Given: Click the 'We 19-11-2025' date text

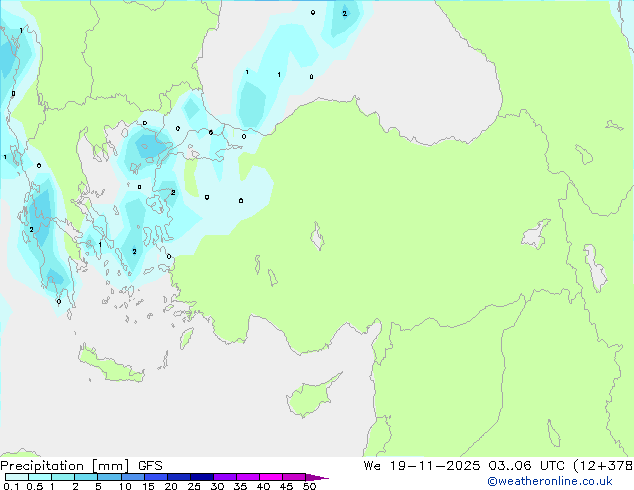Looking at the screenshot, I should point(422,465).
